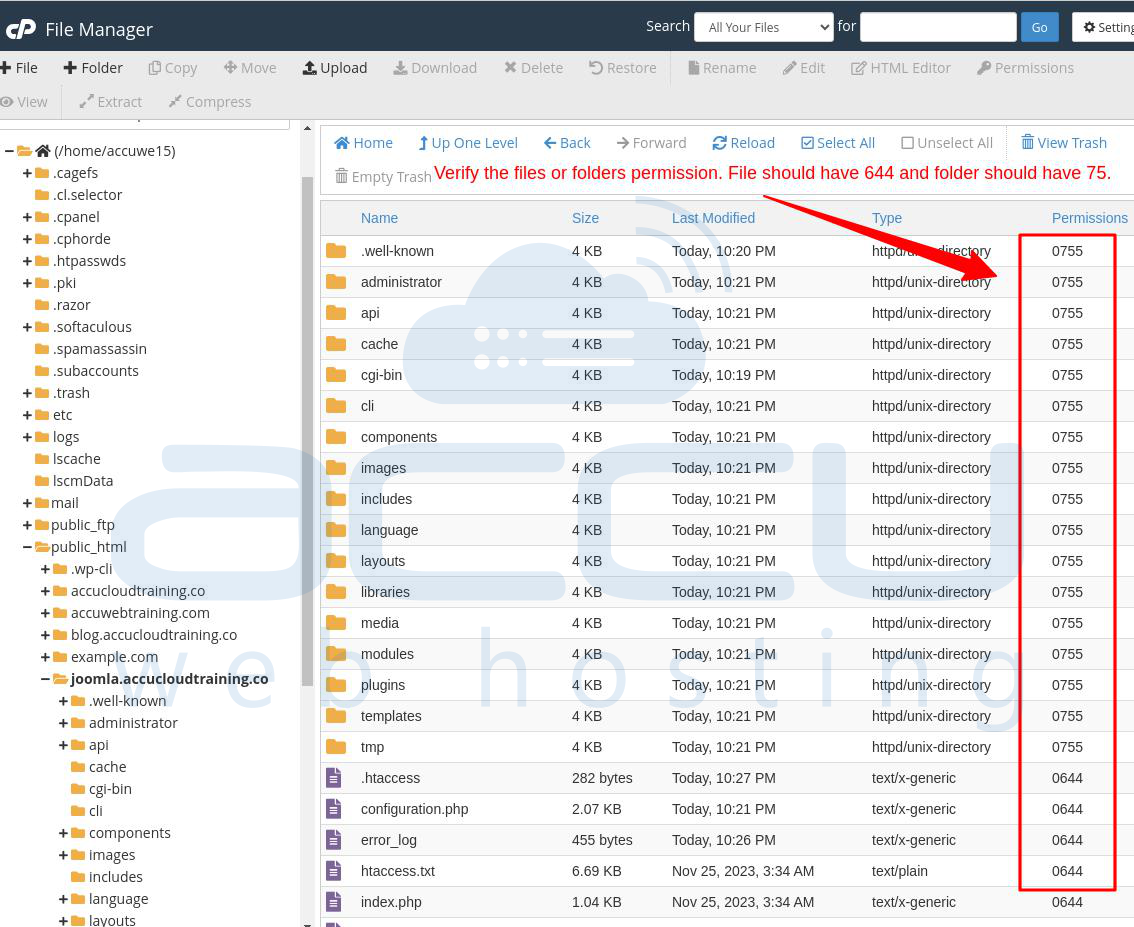The image size is (1134, 927).
Task: Click the Edit pencil button
Action: (x=803, y=68)
